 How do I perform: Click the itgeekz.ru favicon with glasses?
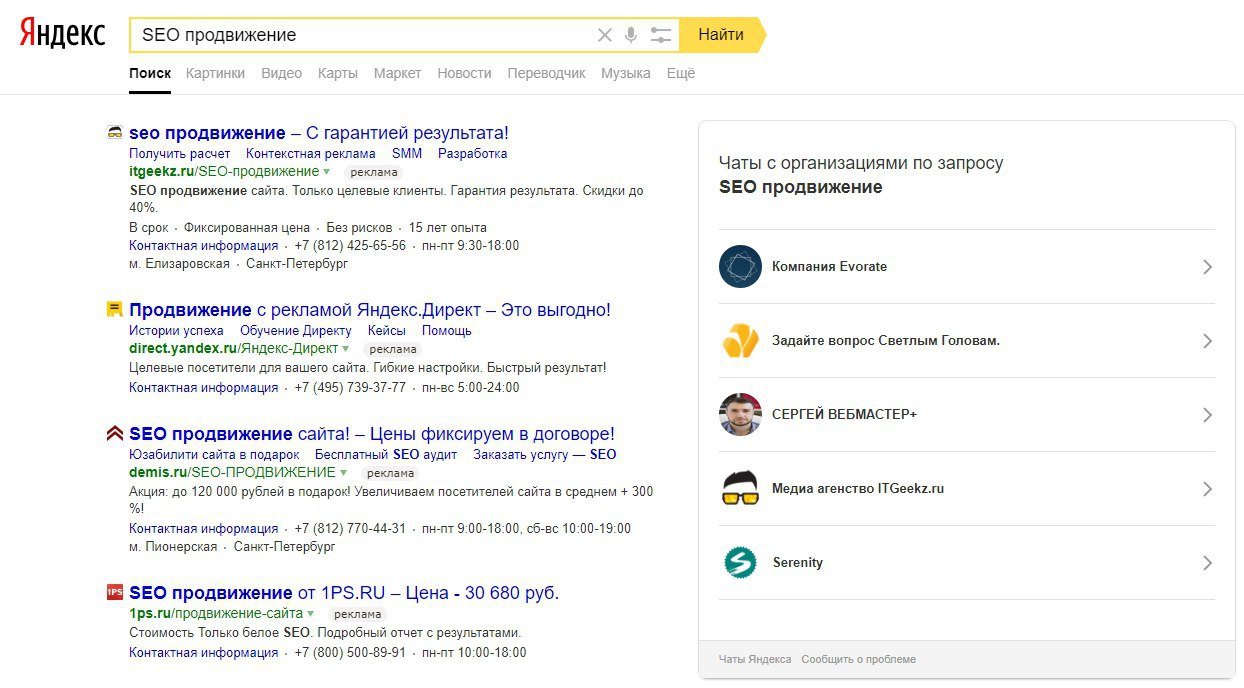[x=115, y=132]
